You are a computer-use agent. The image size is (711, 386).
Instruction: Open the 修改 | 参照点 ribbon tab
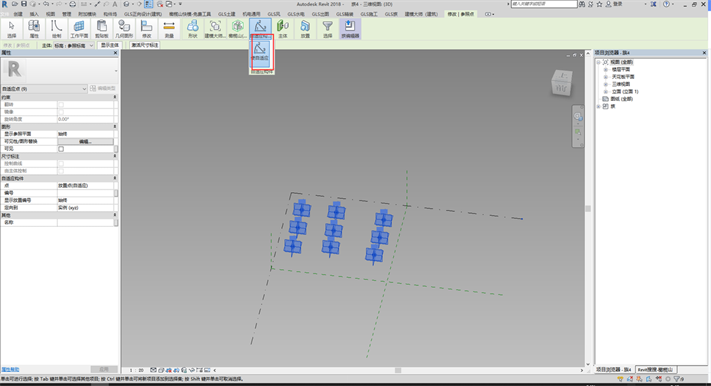(x=461, y=14)
